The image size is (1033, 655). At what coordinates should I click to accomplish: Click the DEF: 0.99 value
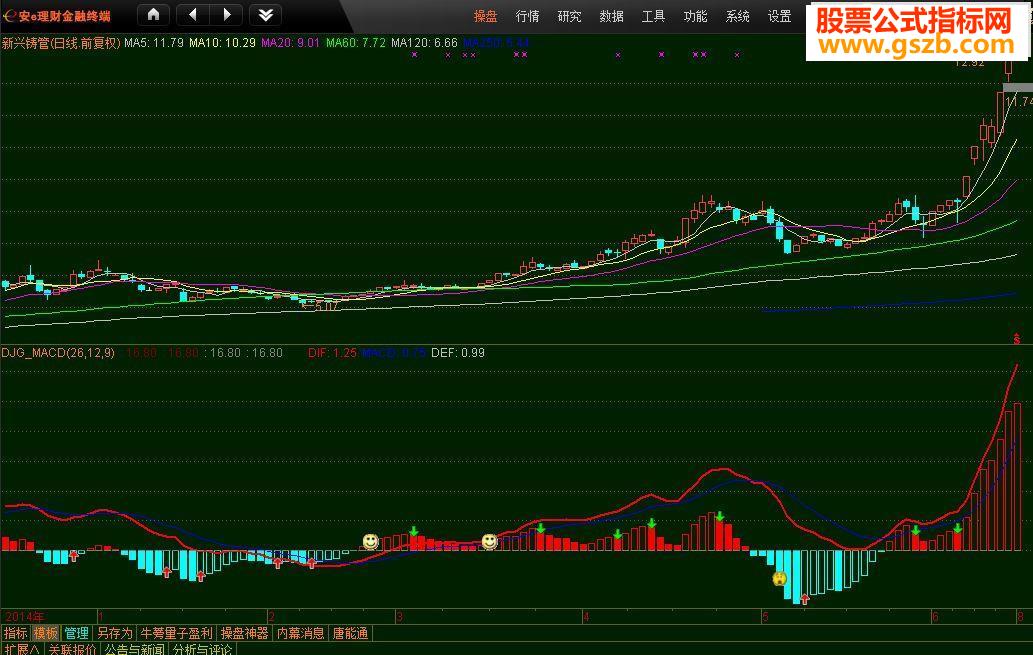pyautogui.click(x=458, y=353)
